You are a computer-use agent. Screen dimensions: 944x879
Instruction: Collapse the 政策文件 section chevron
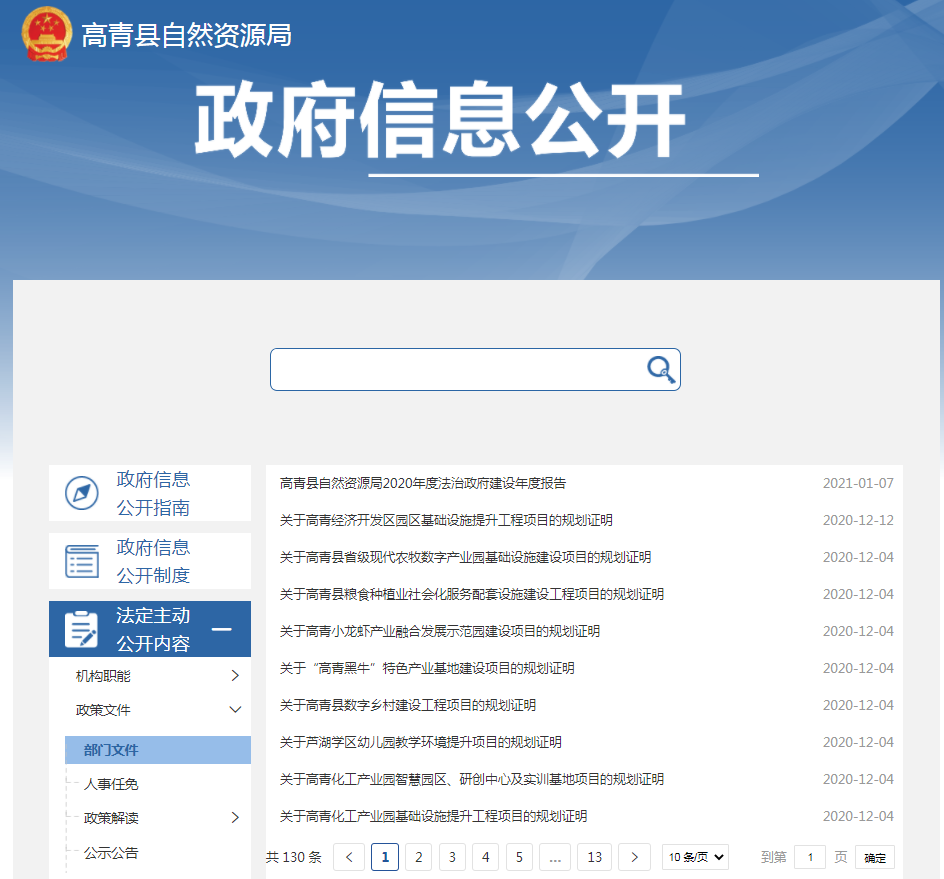(235, 710)
